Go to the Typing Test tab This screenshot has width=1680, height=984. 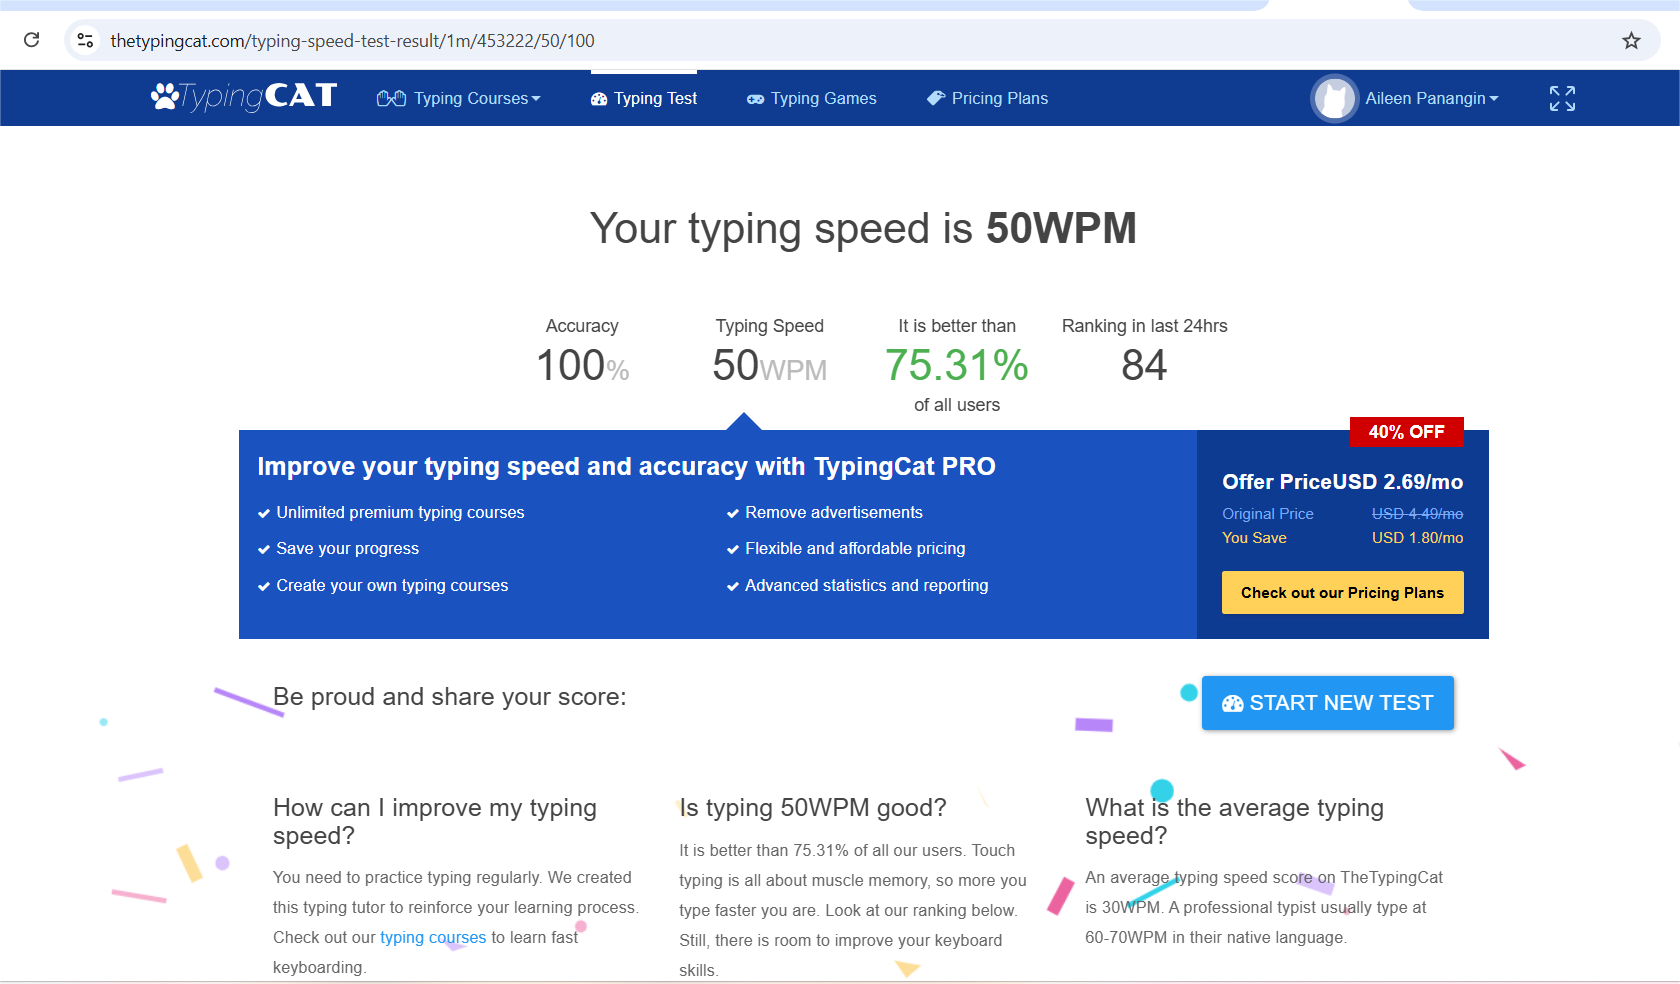click(644, 98)
